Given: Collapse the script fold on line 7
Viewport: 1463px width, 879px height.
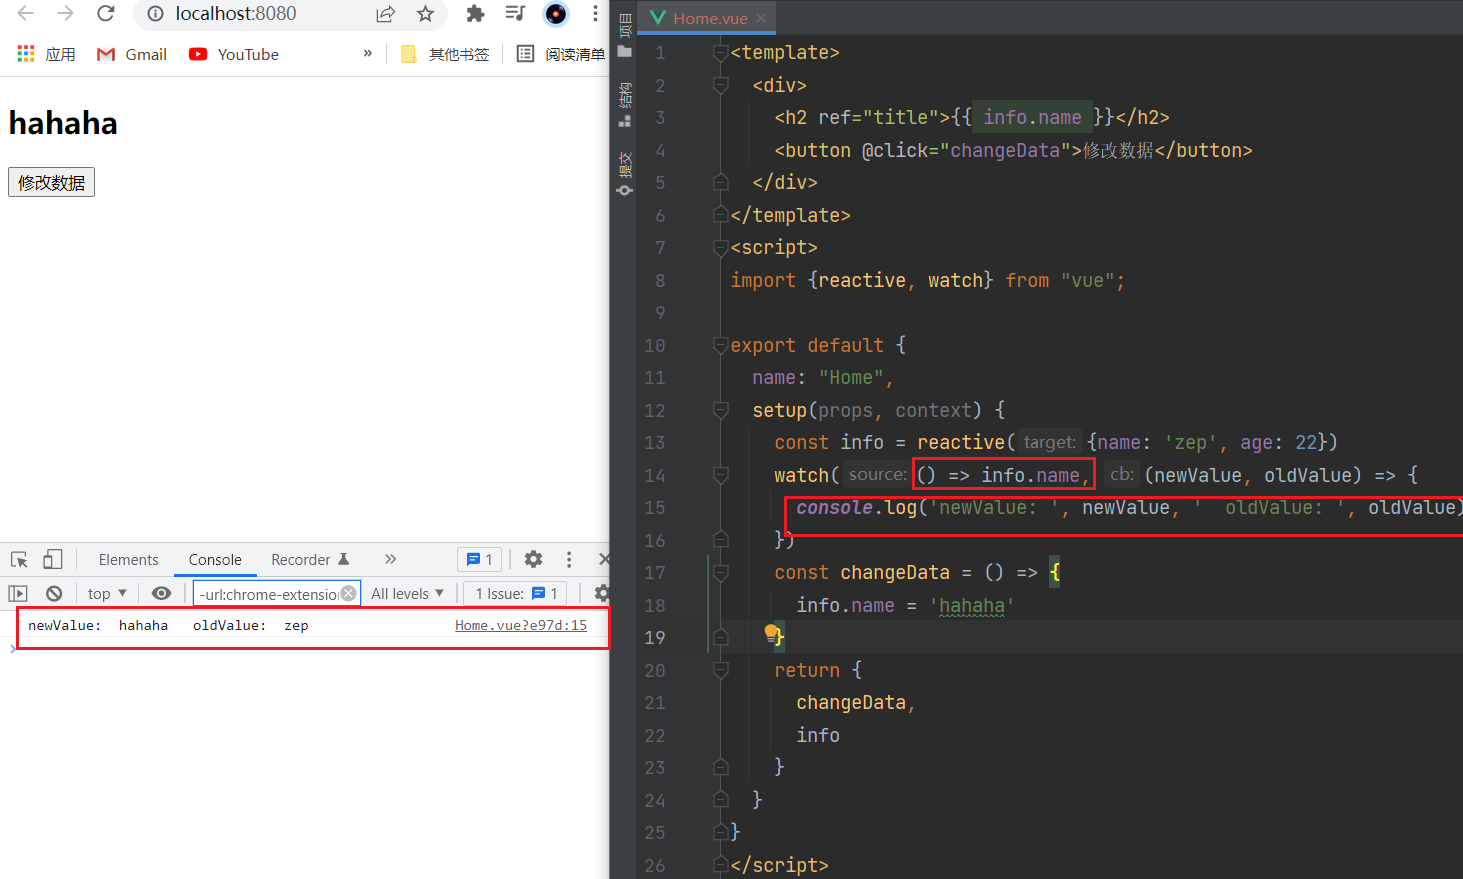Looking at the screenshot, I should [720, 247].
